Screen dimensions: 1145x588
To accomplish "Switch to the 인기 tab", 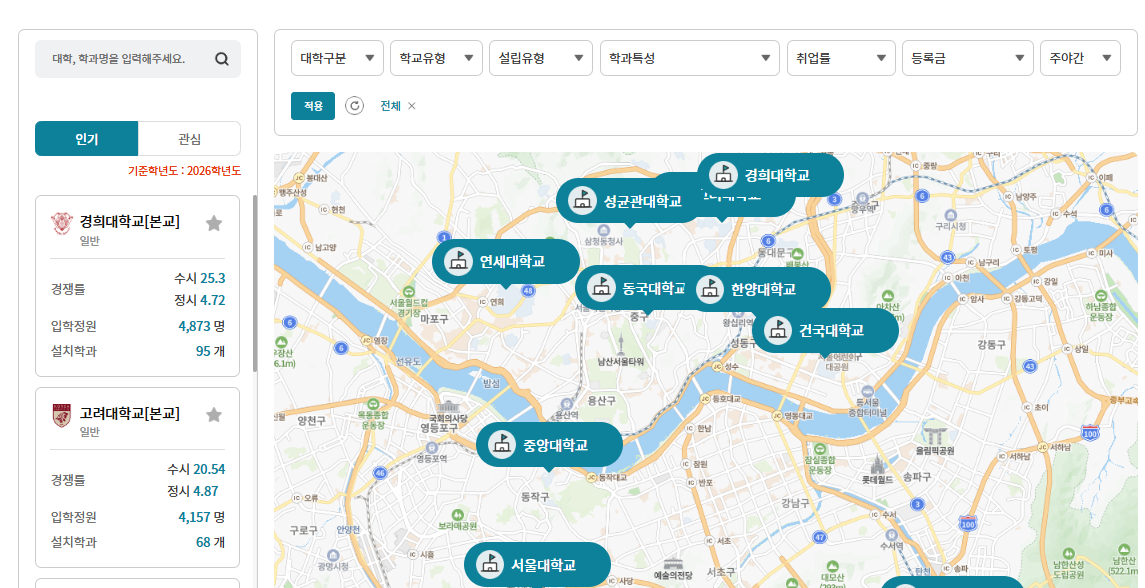I will [x=86, y=139].
